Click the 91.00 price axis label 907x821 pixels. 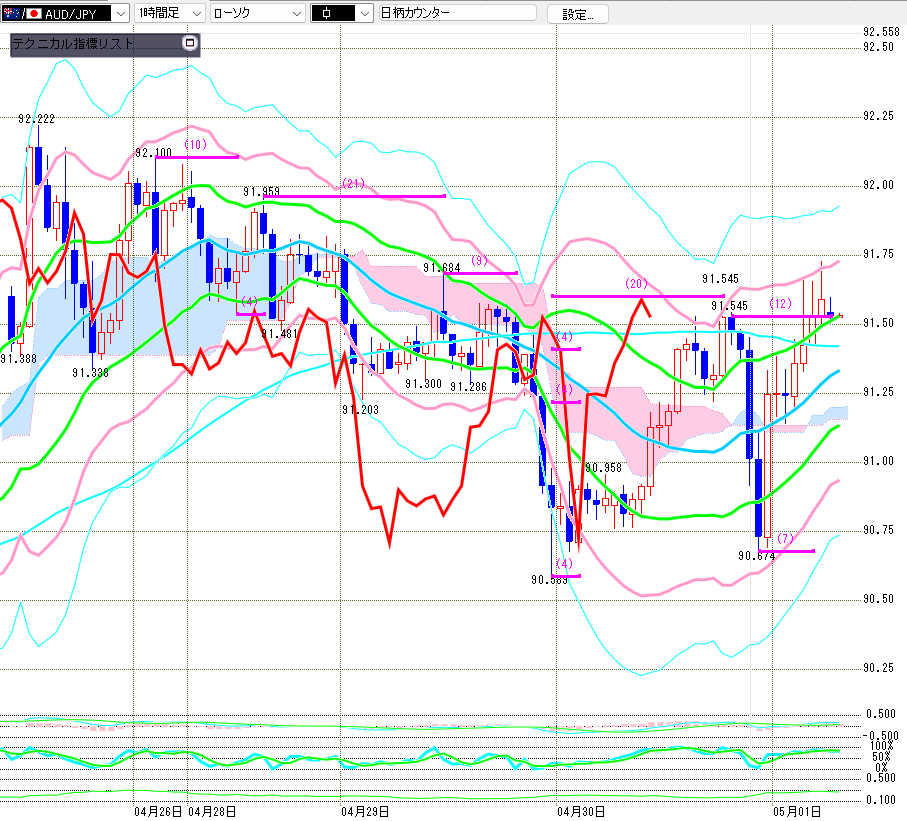878,461
